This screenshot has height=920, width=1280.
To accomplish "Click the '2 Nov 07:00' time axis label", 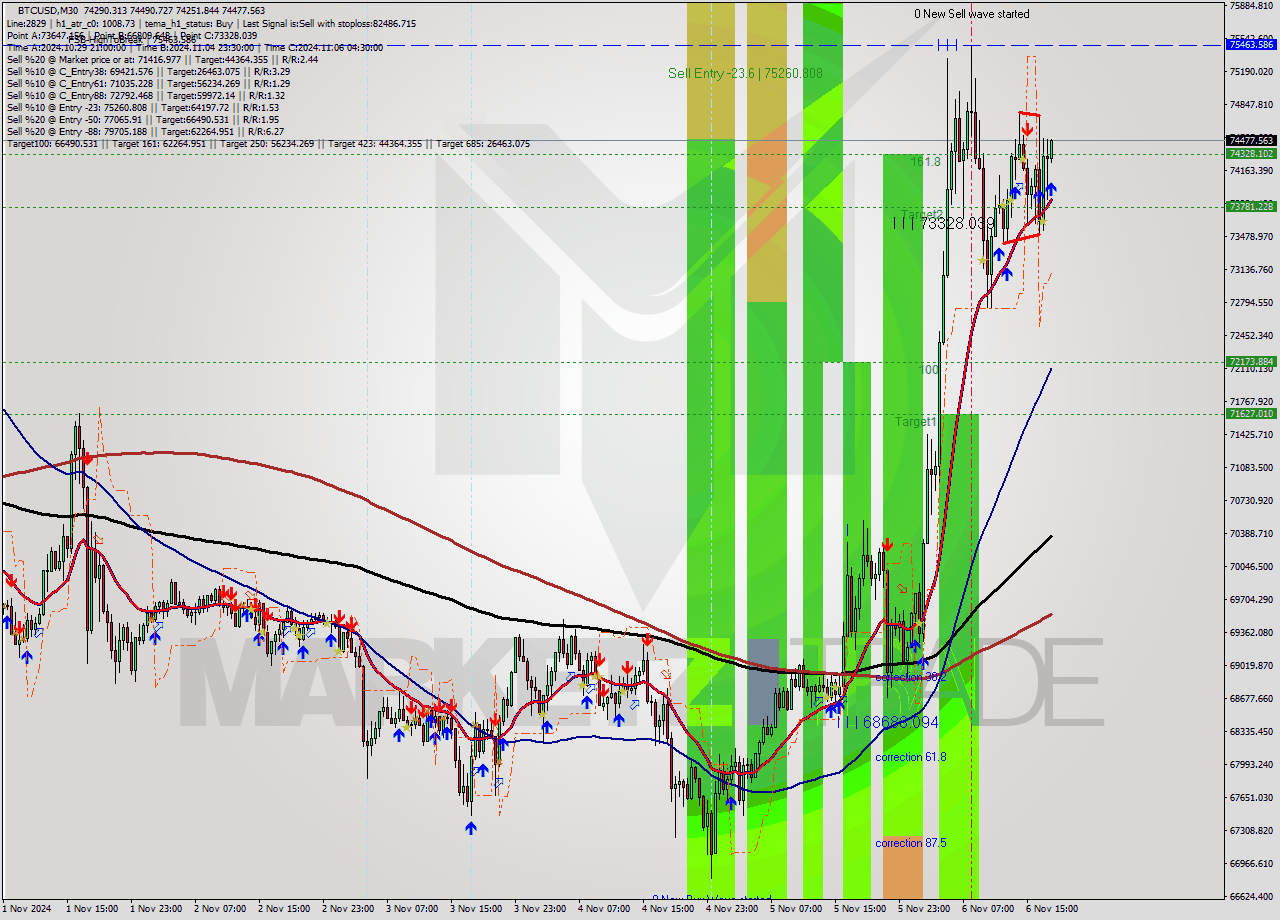I will pyautogui.click(x=220, y=909).
